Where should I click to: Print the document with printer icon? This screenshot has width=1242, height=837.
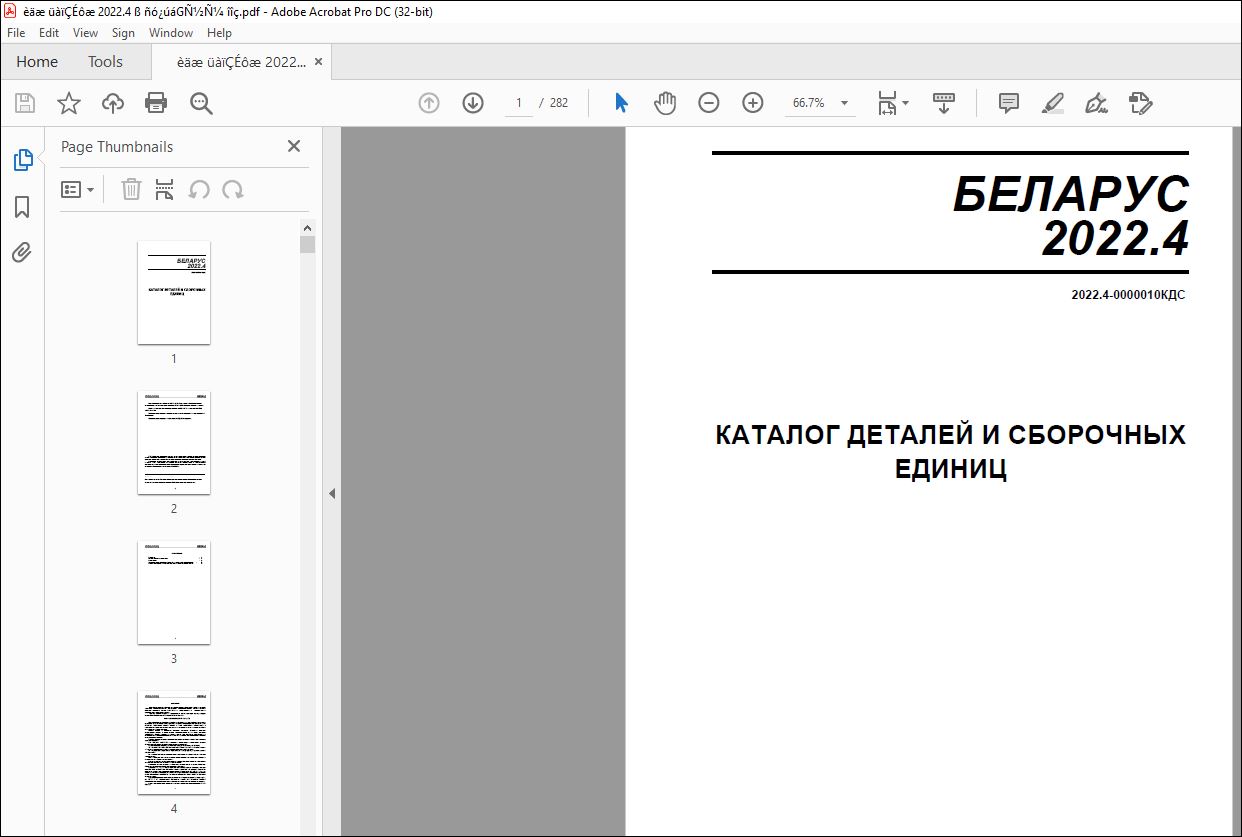pyautogui.click(x=156, y=103)
